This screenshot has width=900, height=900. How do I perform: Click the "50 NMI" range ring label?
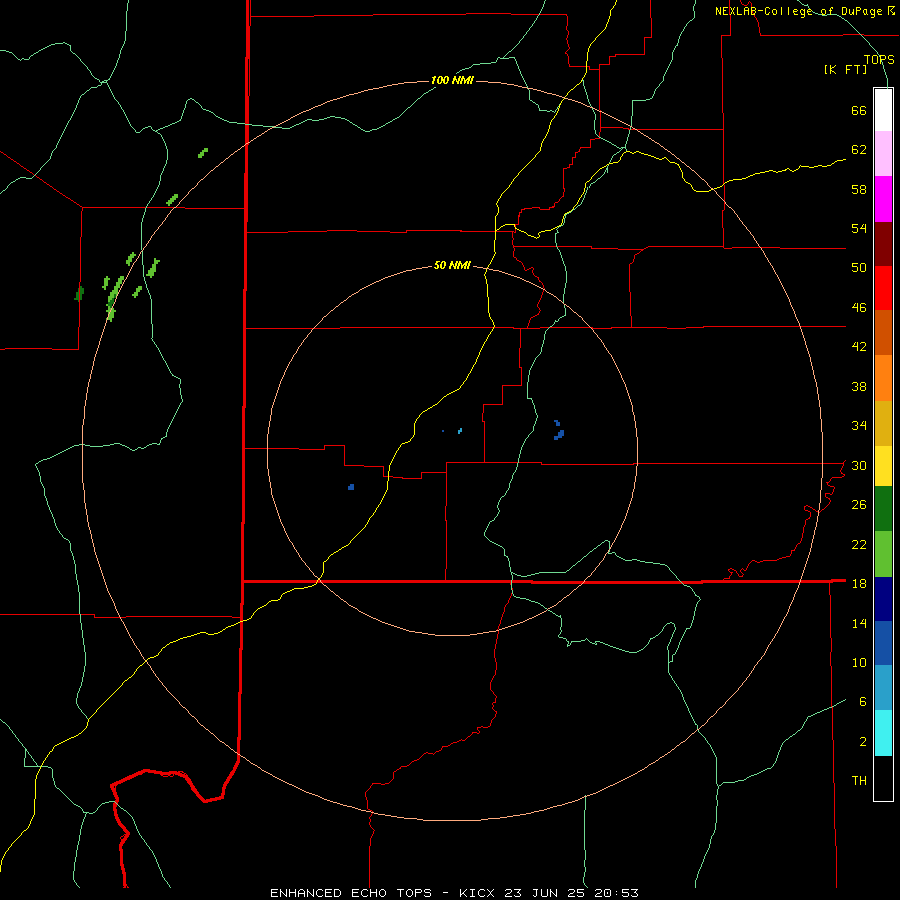pyautogui.click(x=452, y=265)
